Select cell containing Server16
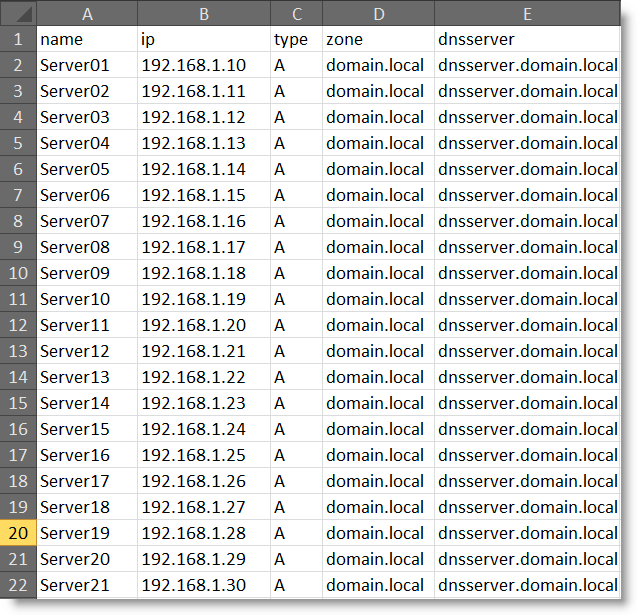 pos(87,455)
